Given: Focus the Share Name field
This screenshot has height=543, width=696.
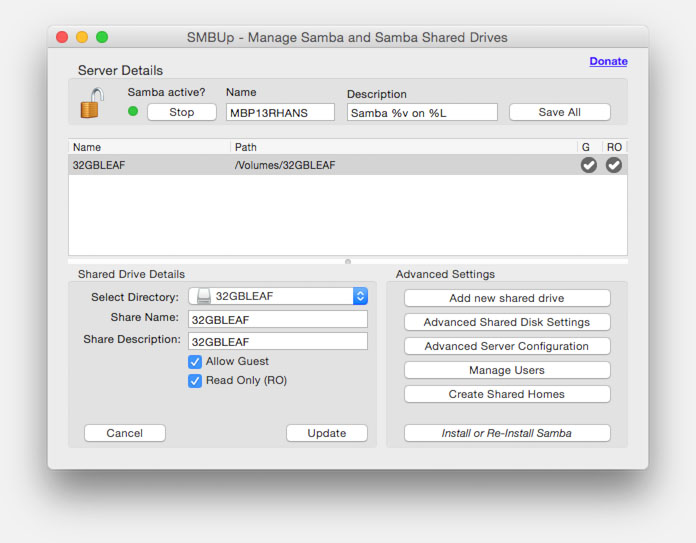Looking at the screenshot, I should click(278, 320).
